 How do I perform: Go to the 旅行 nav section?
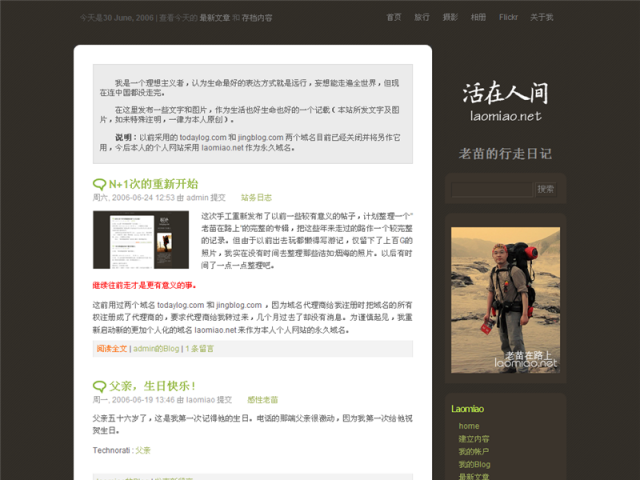pos(422,17)
